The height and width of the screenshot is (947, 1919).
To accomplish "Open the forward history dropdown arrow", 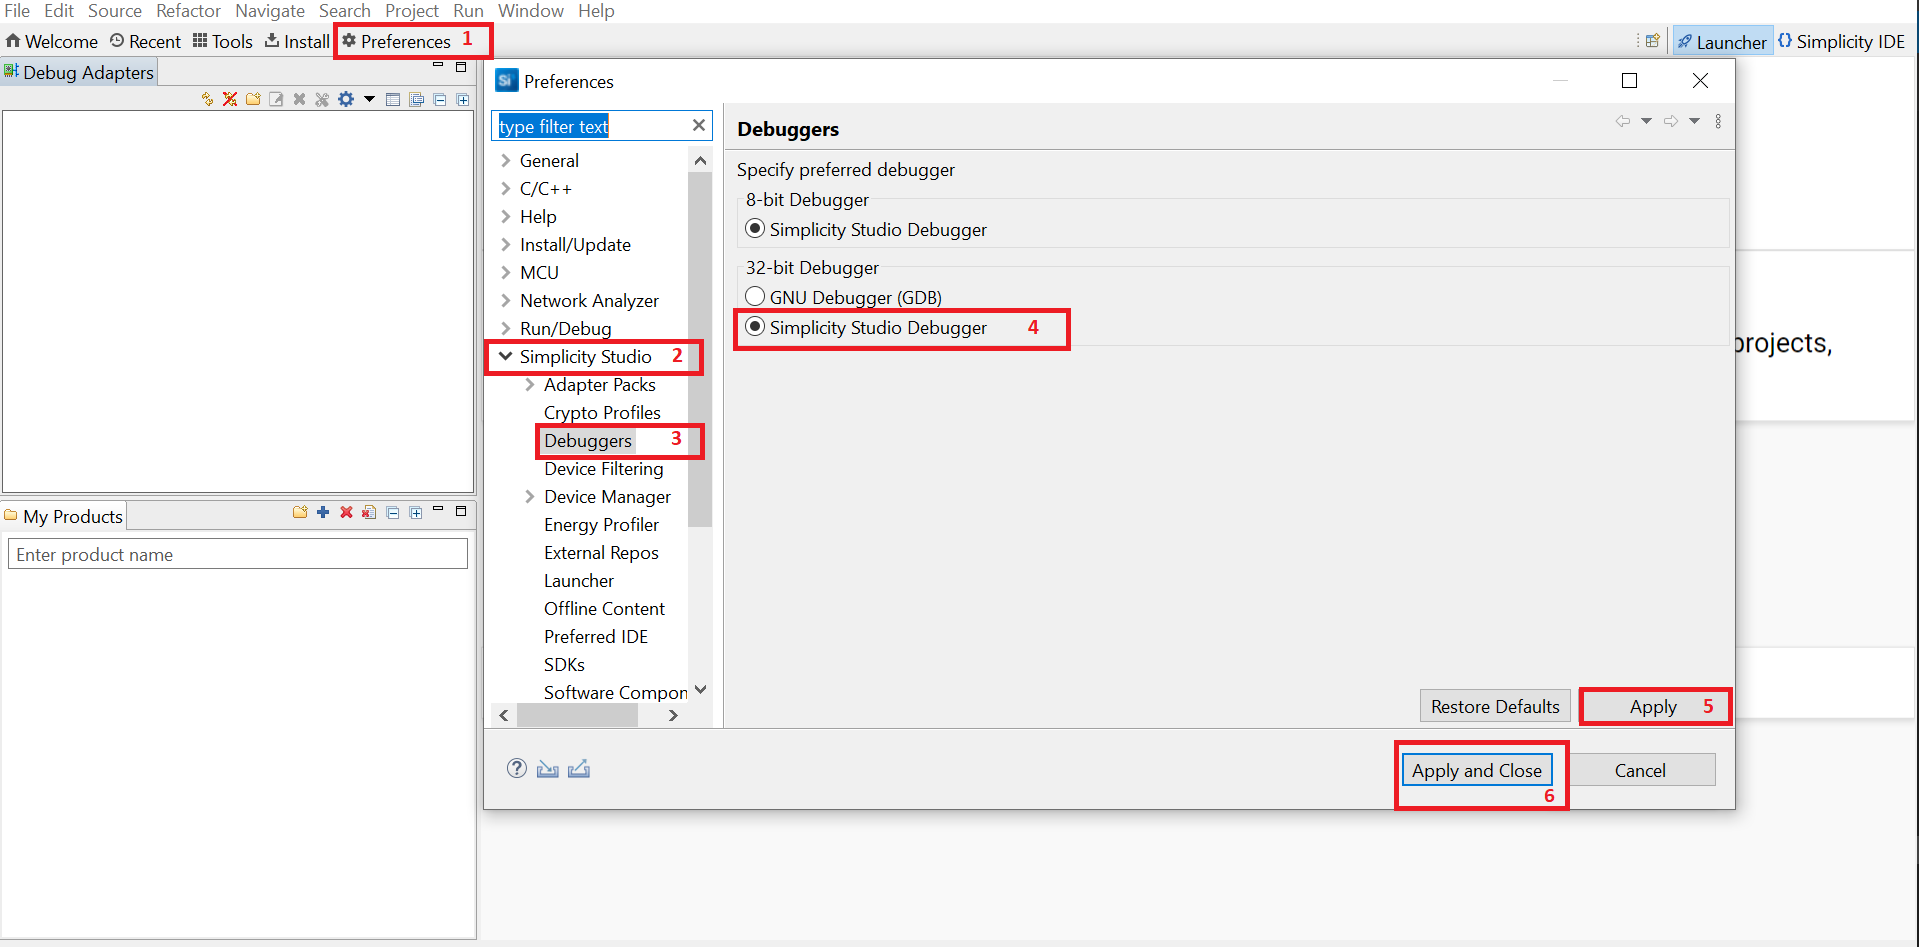I will click(x=1694, y=121).
